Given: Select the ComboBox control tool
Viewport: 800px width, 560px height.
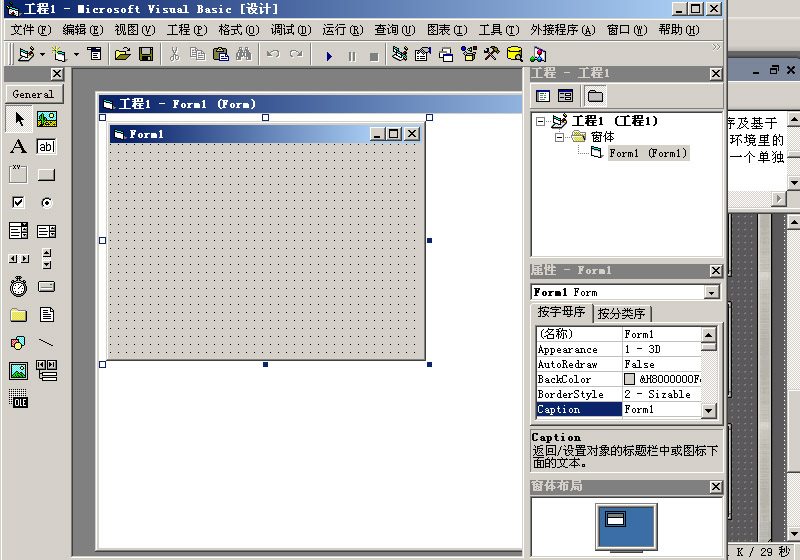Looking at the screenshot, I should pos(19,231).
